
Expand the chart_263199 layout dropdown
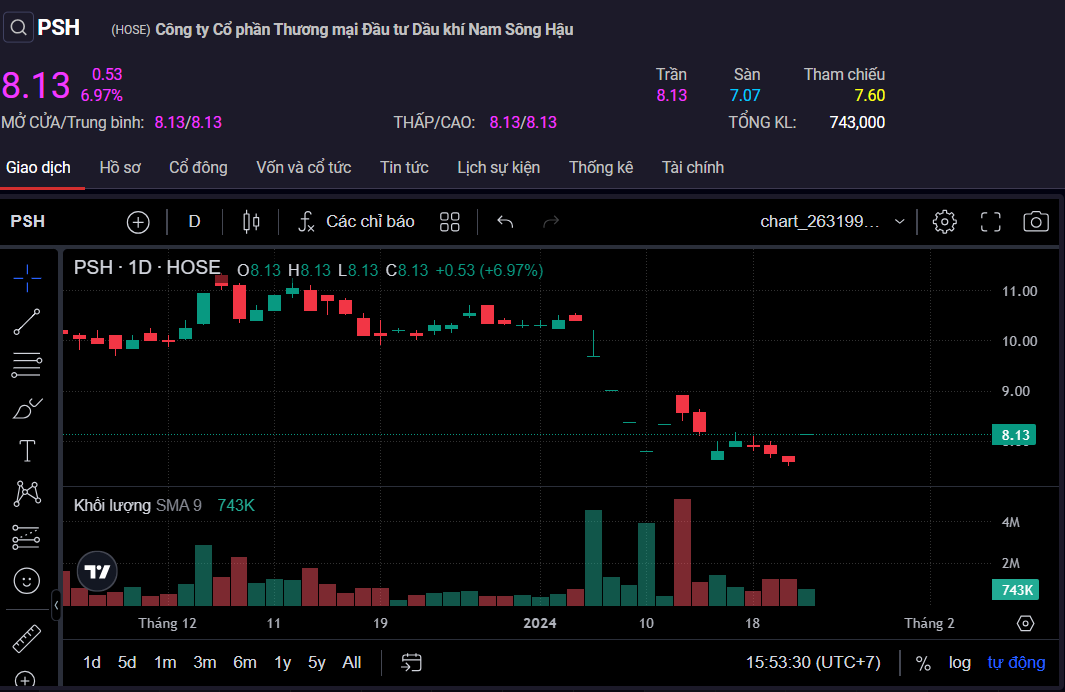tap(899, 222)
